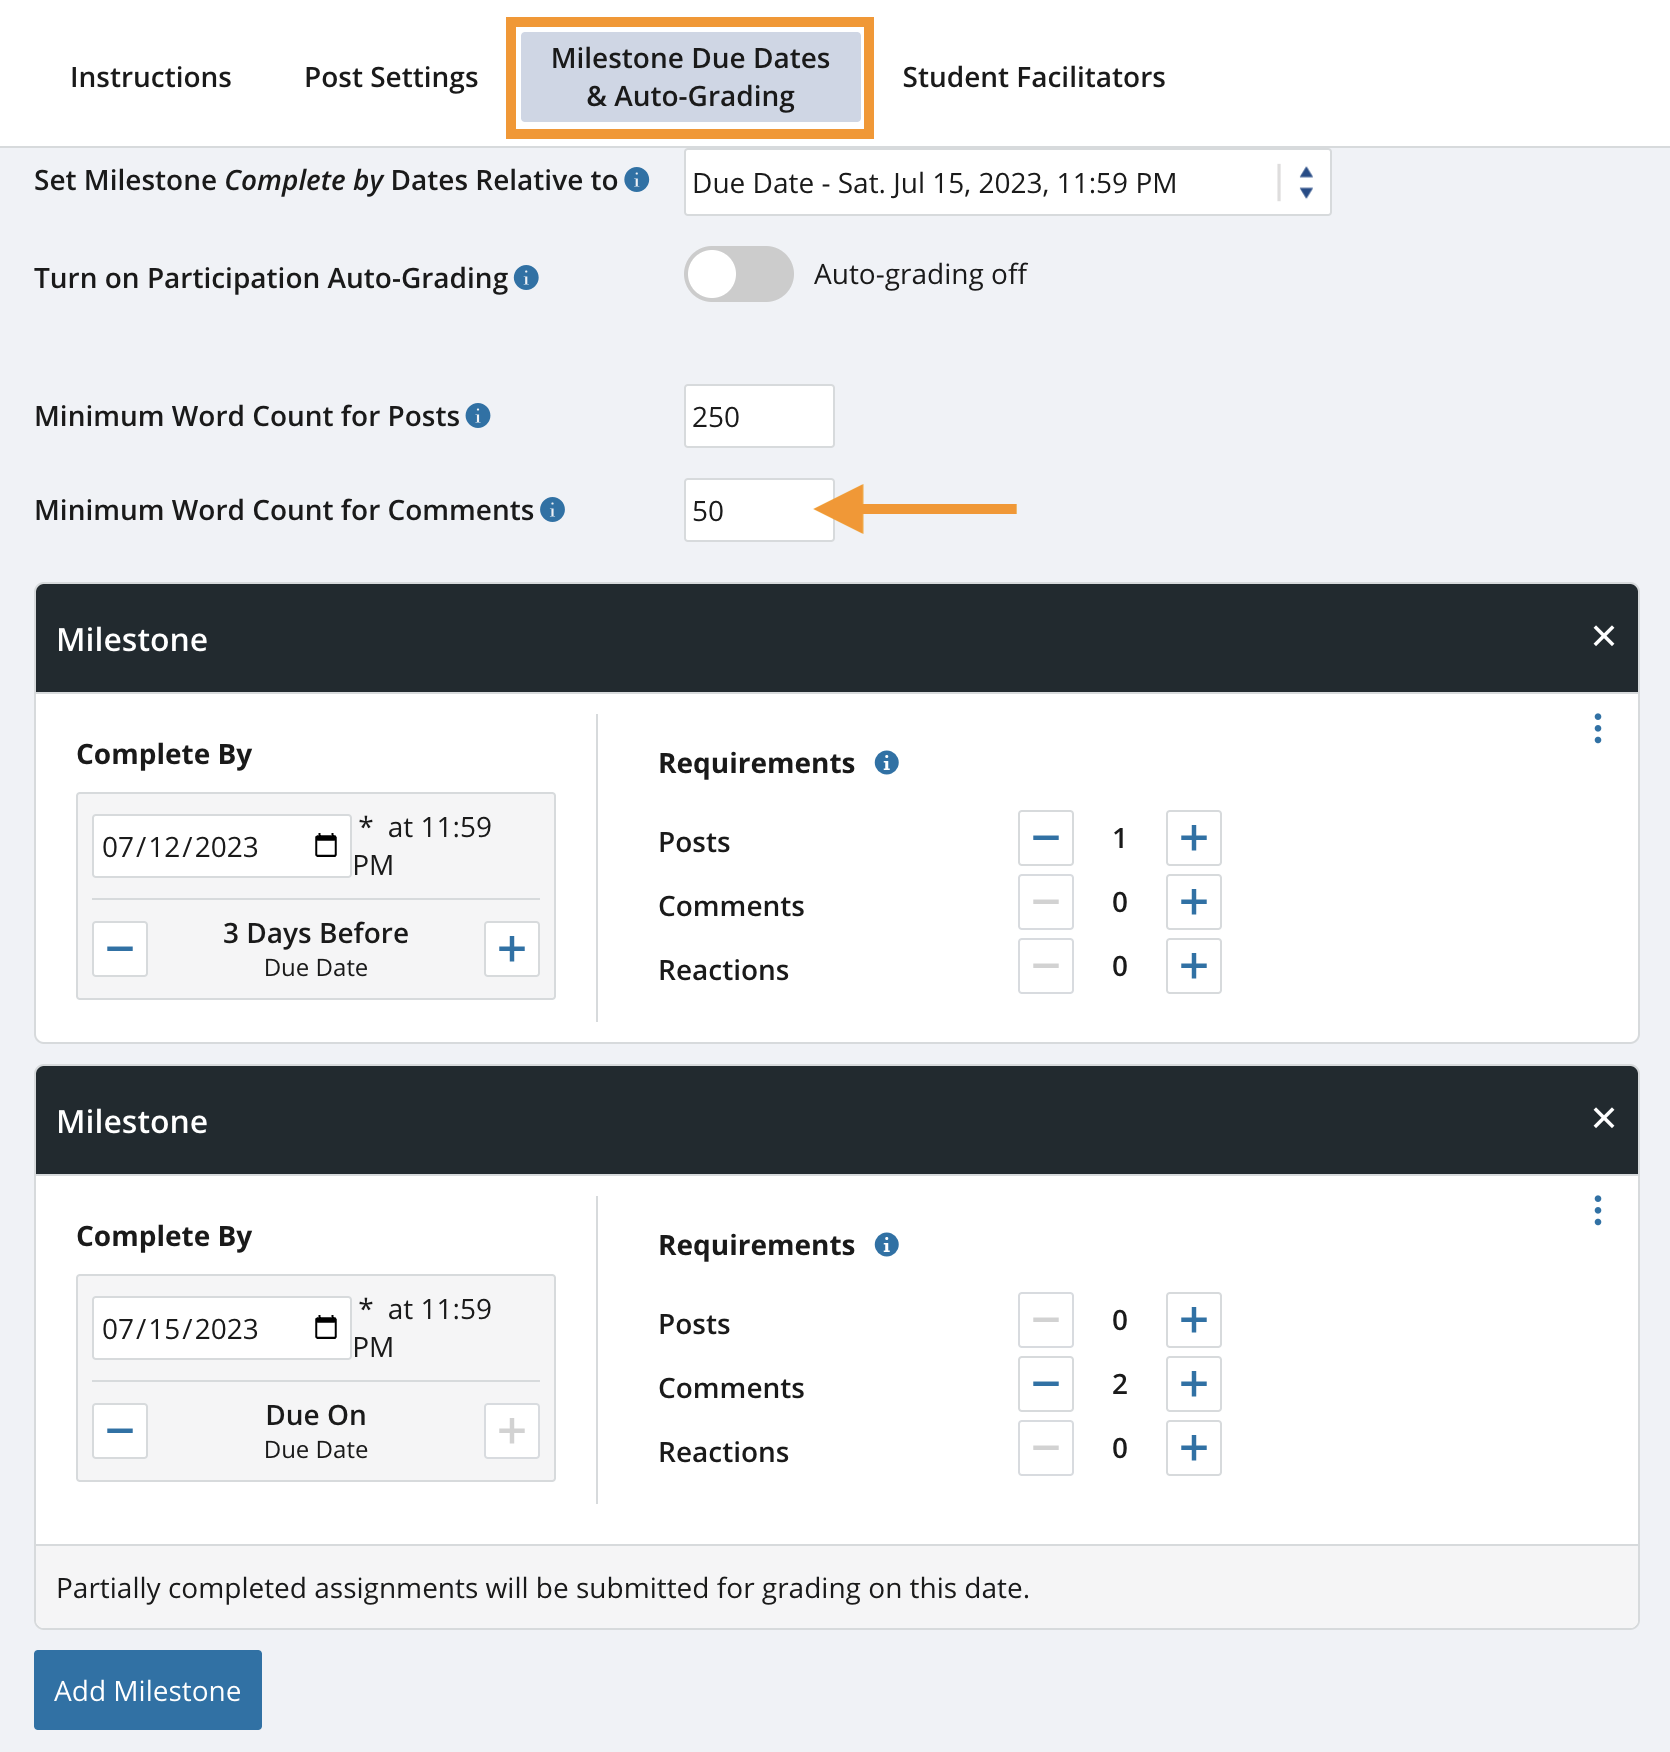Viewport: 1670px width, 1752px height.
Task: Open the Requirements info tooltip in first milestone
Action: (x=886, y=762)
